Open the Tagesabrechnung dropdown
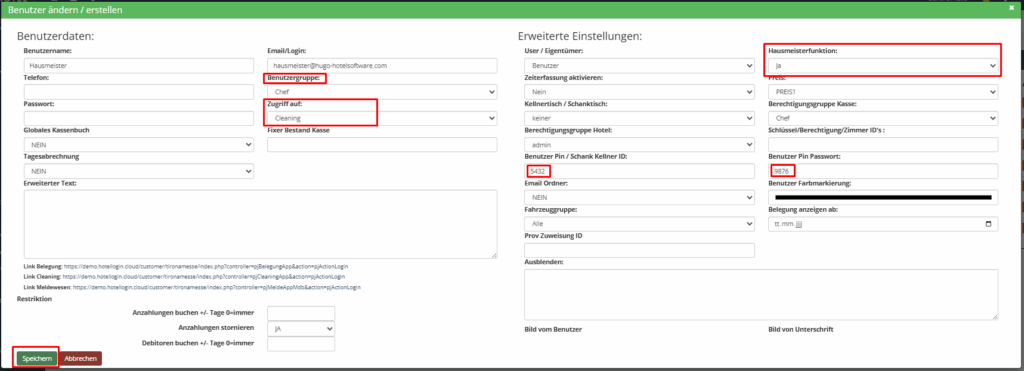This screenshot has height=371, width=1024. [139, 170]
